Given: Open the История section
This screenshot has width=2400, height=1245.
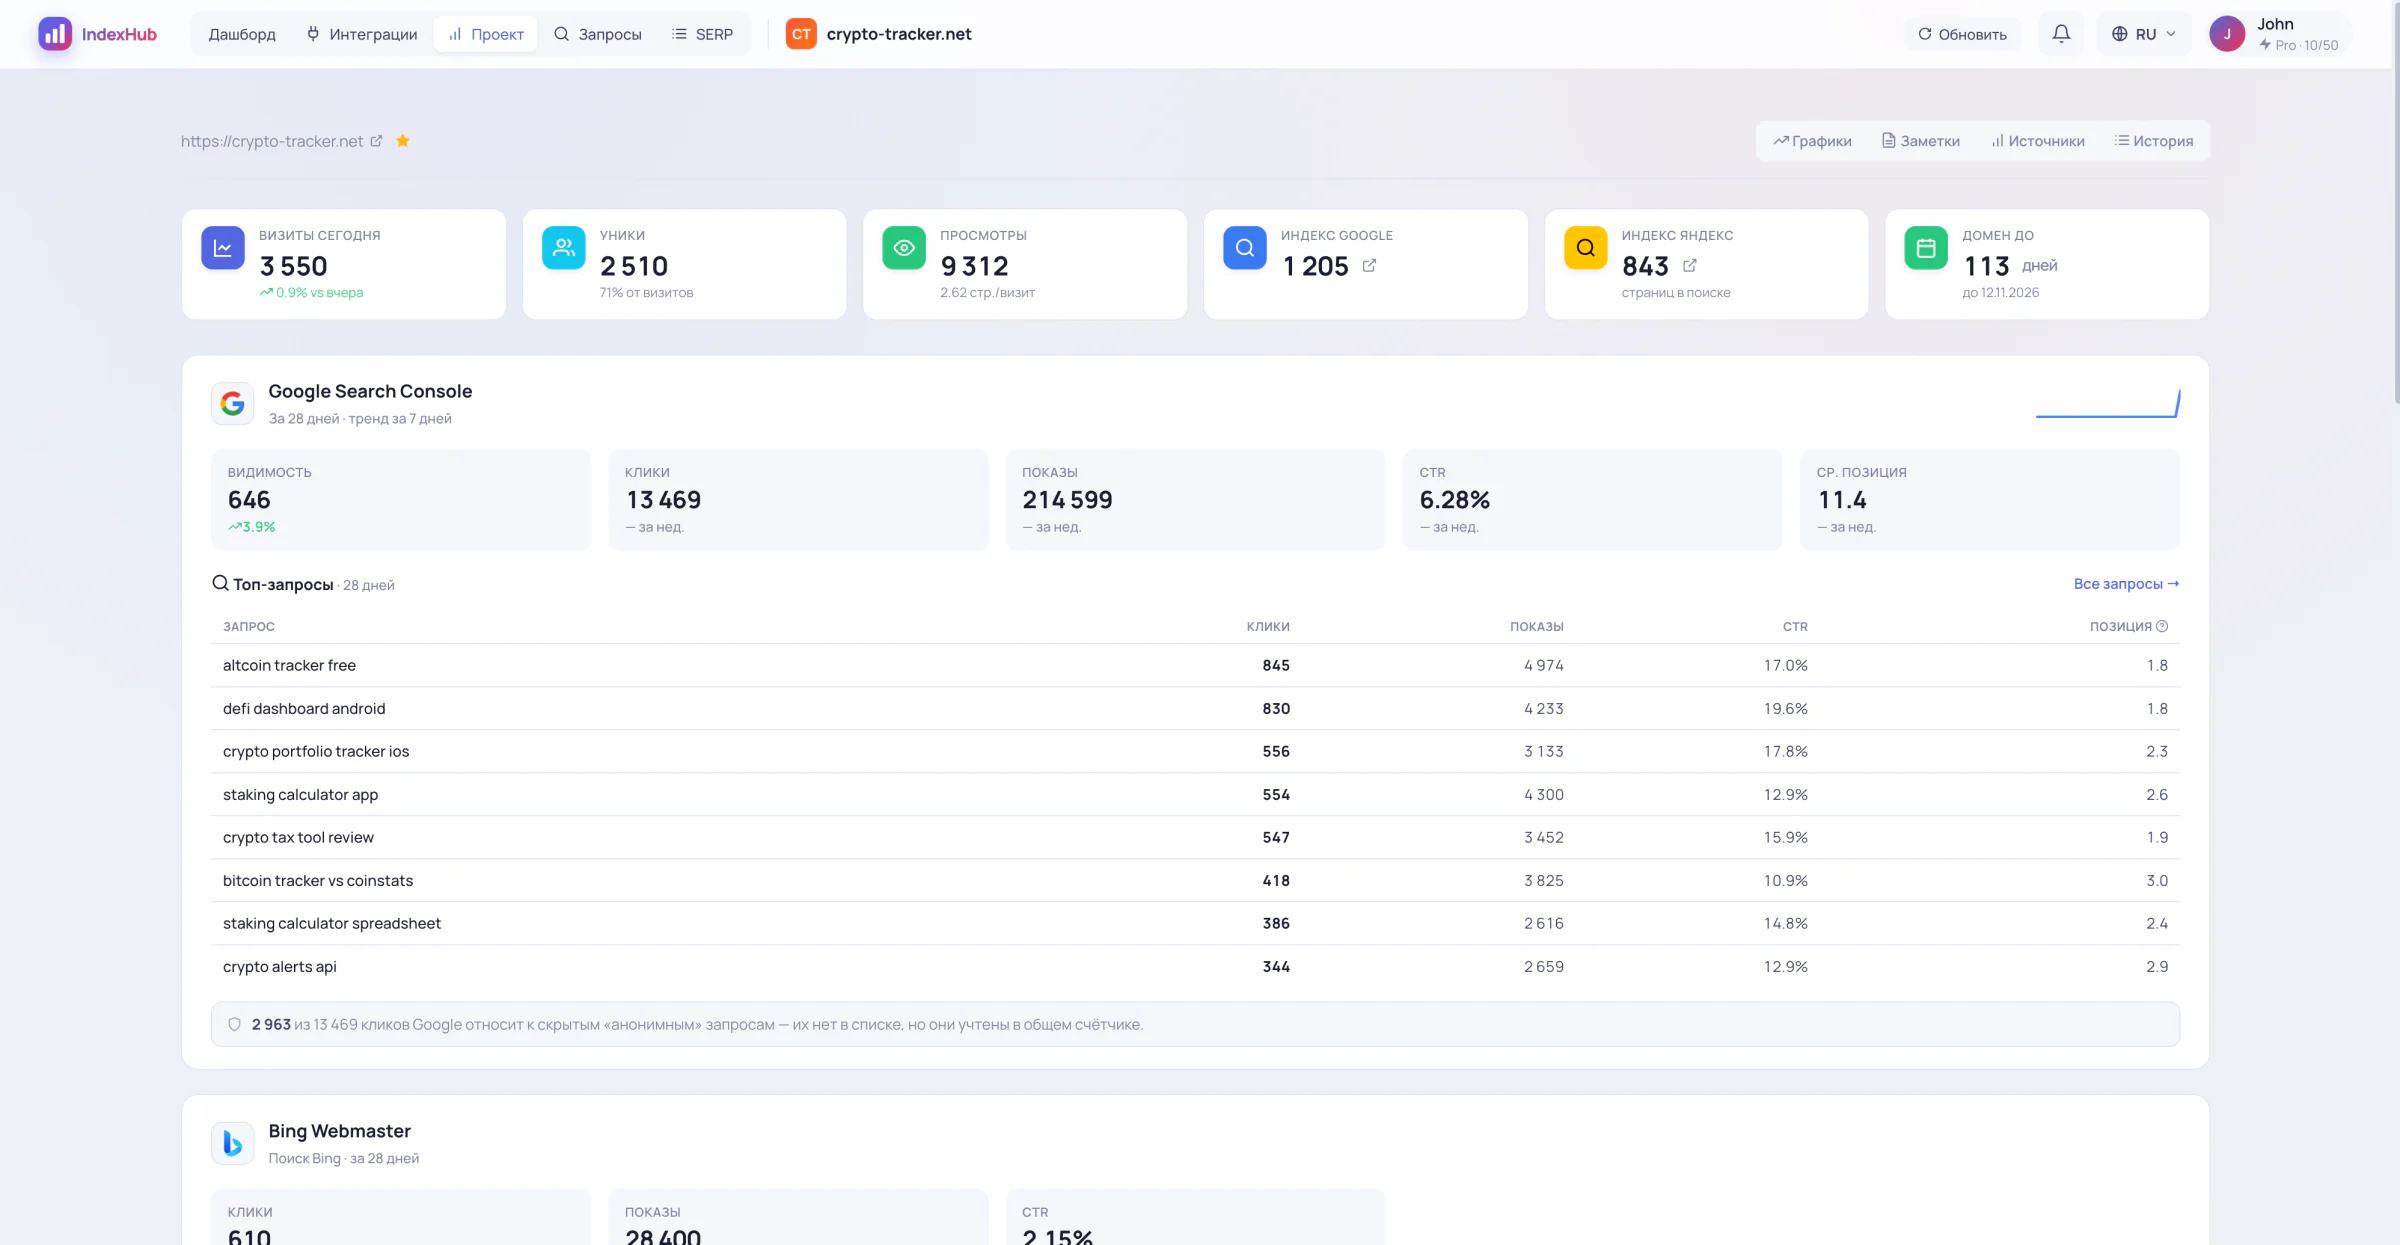Looking at the screenshot, I should [2154, 141].
